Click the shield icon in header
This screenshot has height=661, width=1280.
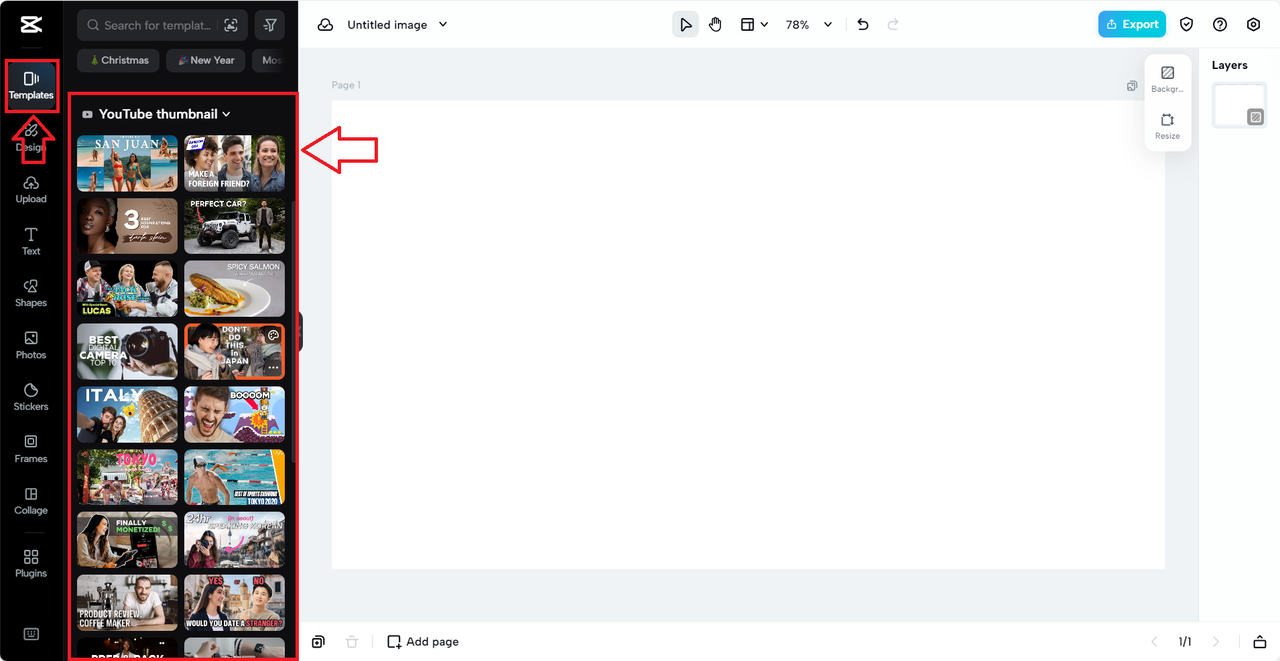click(x=1187, y=25)
